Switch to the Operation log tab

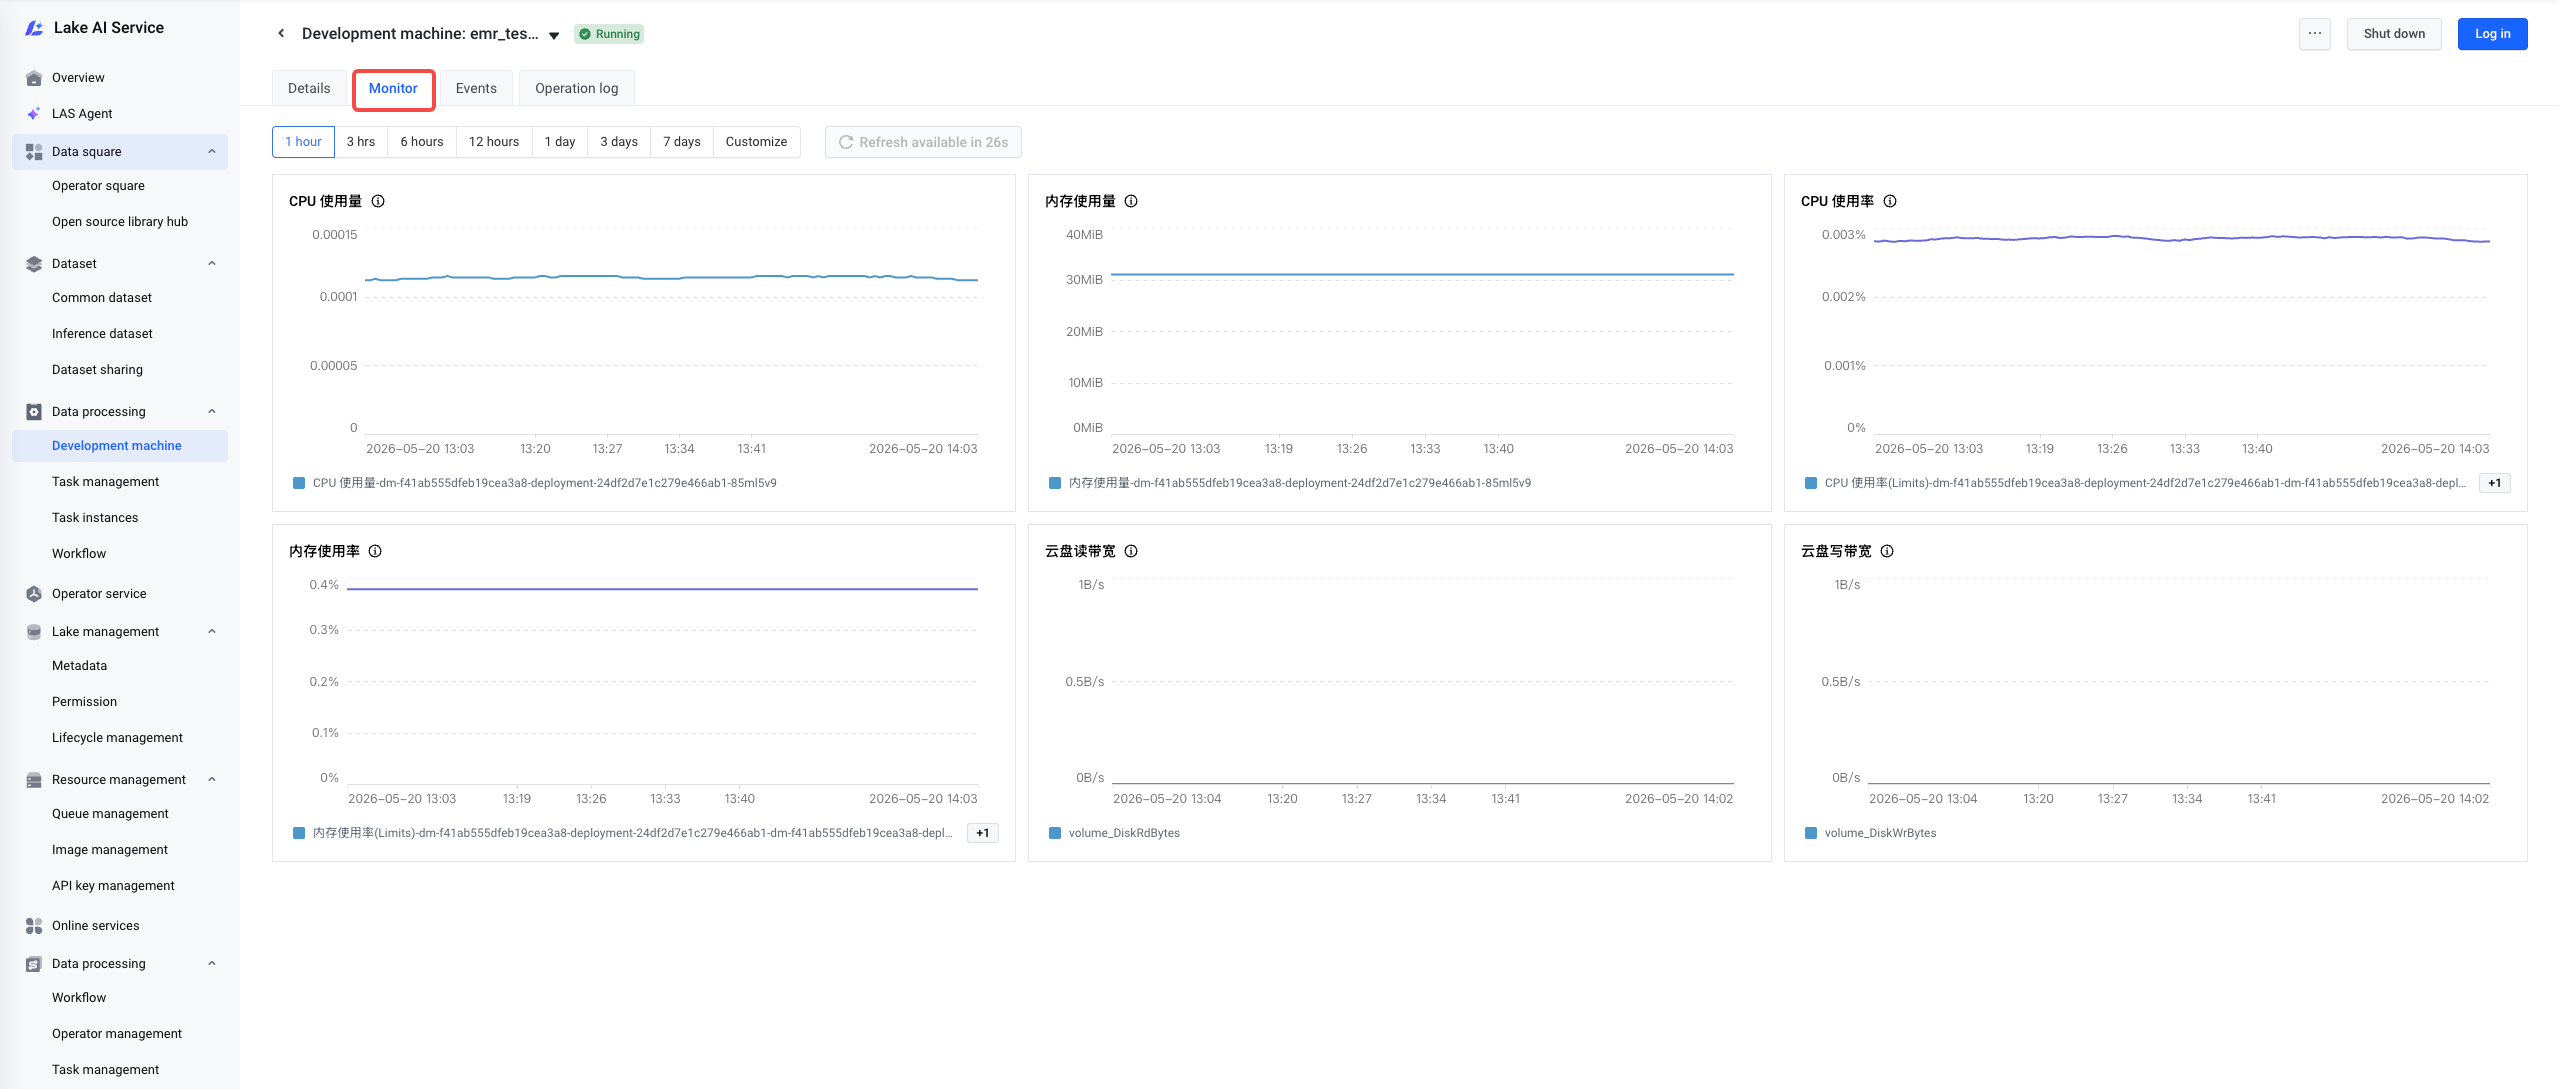point(577,88)
